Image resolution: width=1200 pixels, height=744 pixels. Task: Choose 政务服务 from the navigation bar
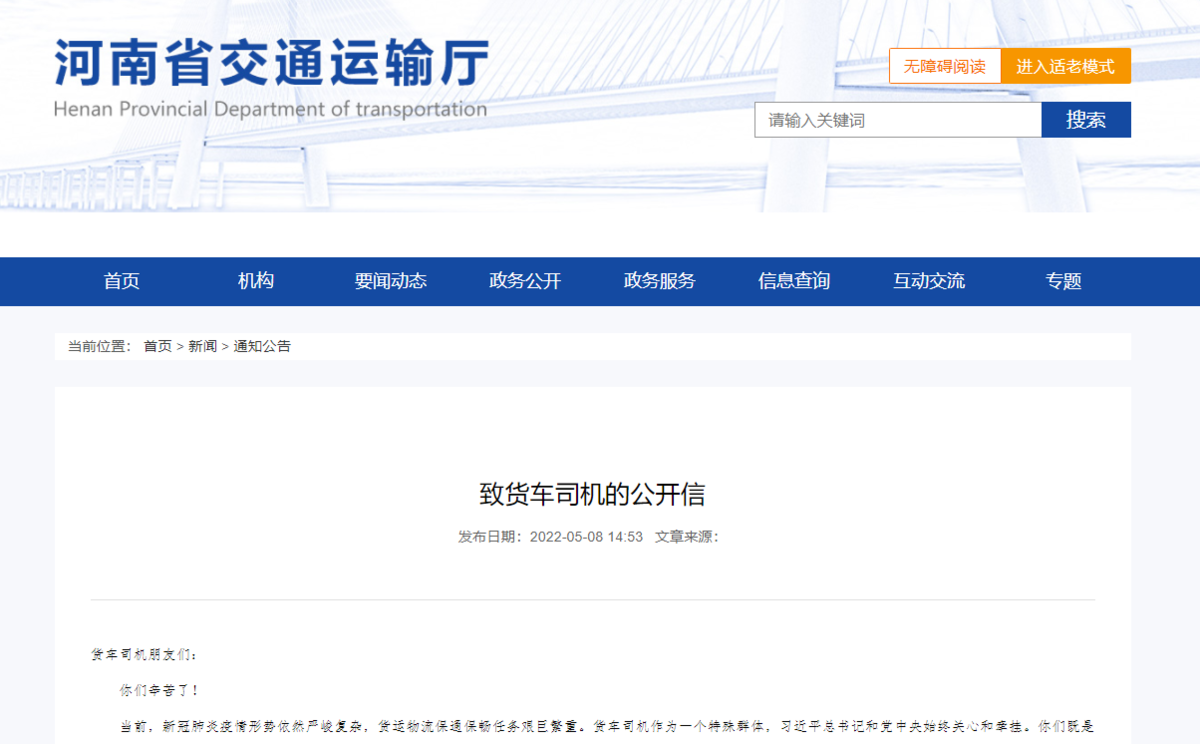659,281
